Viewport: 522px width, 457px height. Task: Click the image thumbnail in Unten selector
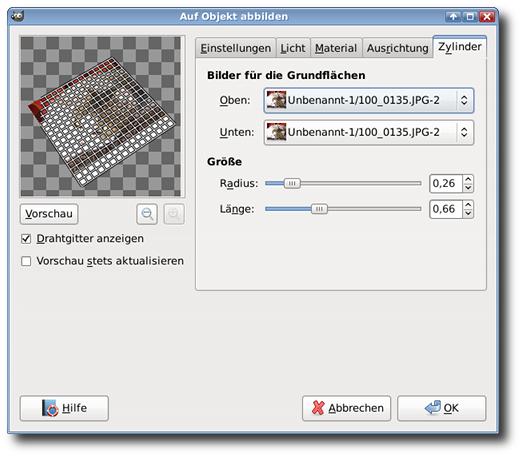click(276, 132)
